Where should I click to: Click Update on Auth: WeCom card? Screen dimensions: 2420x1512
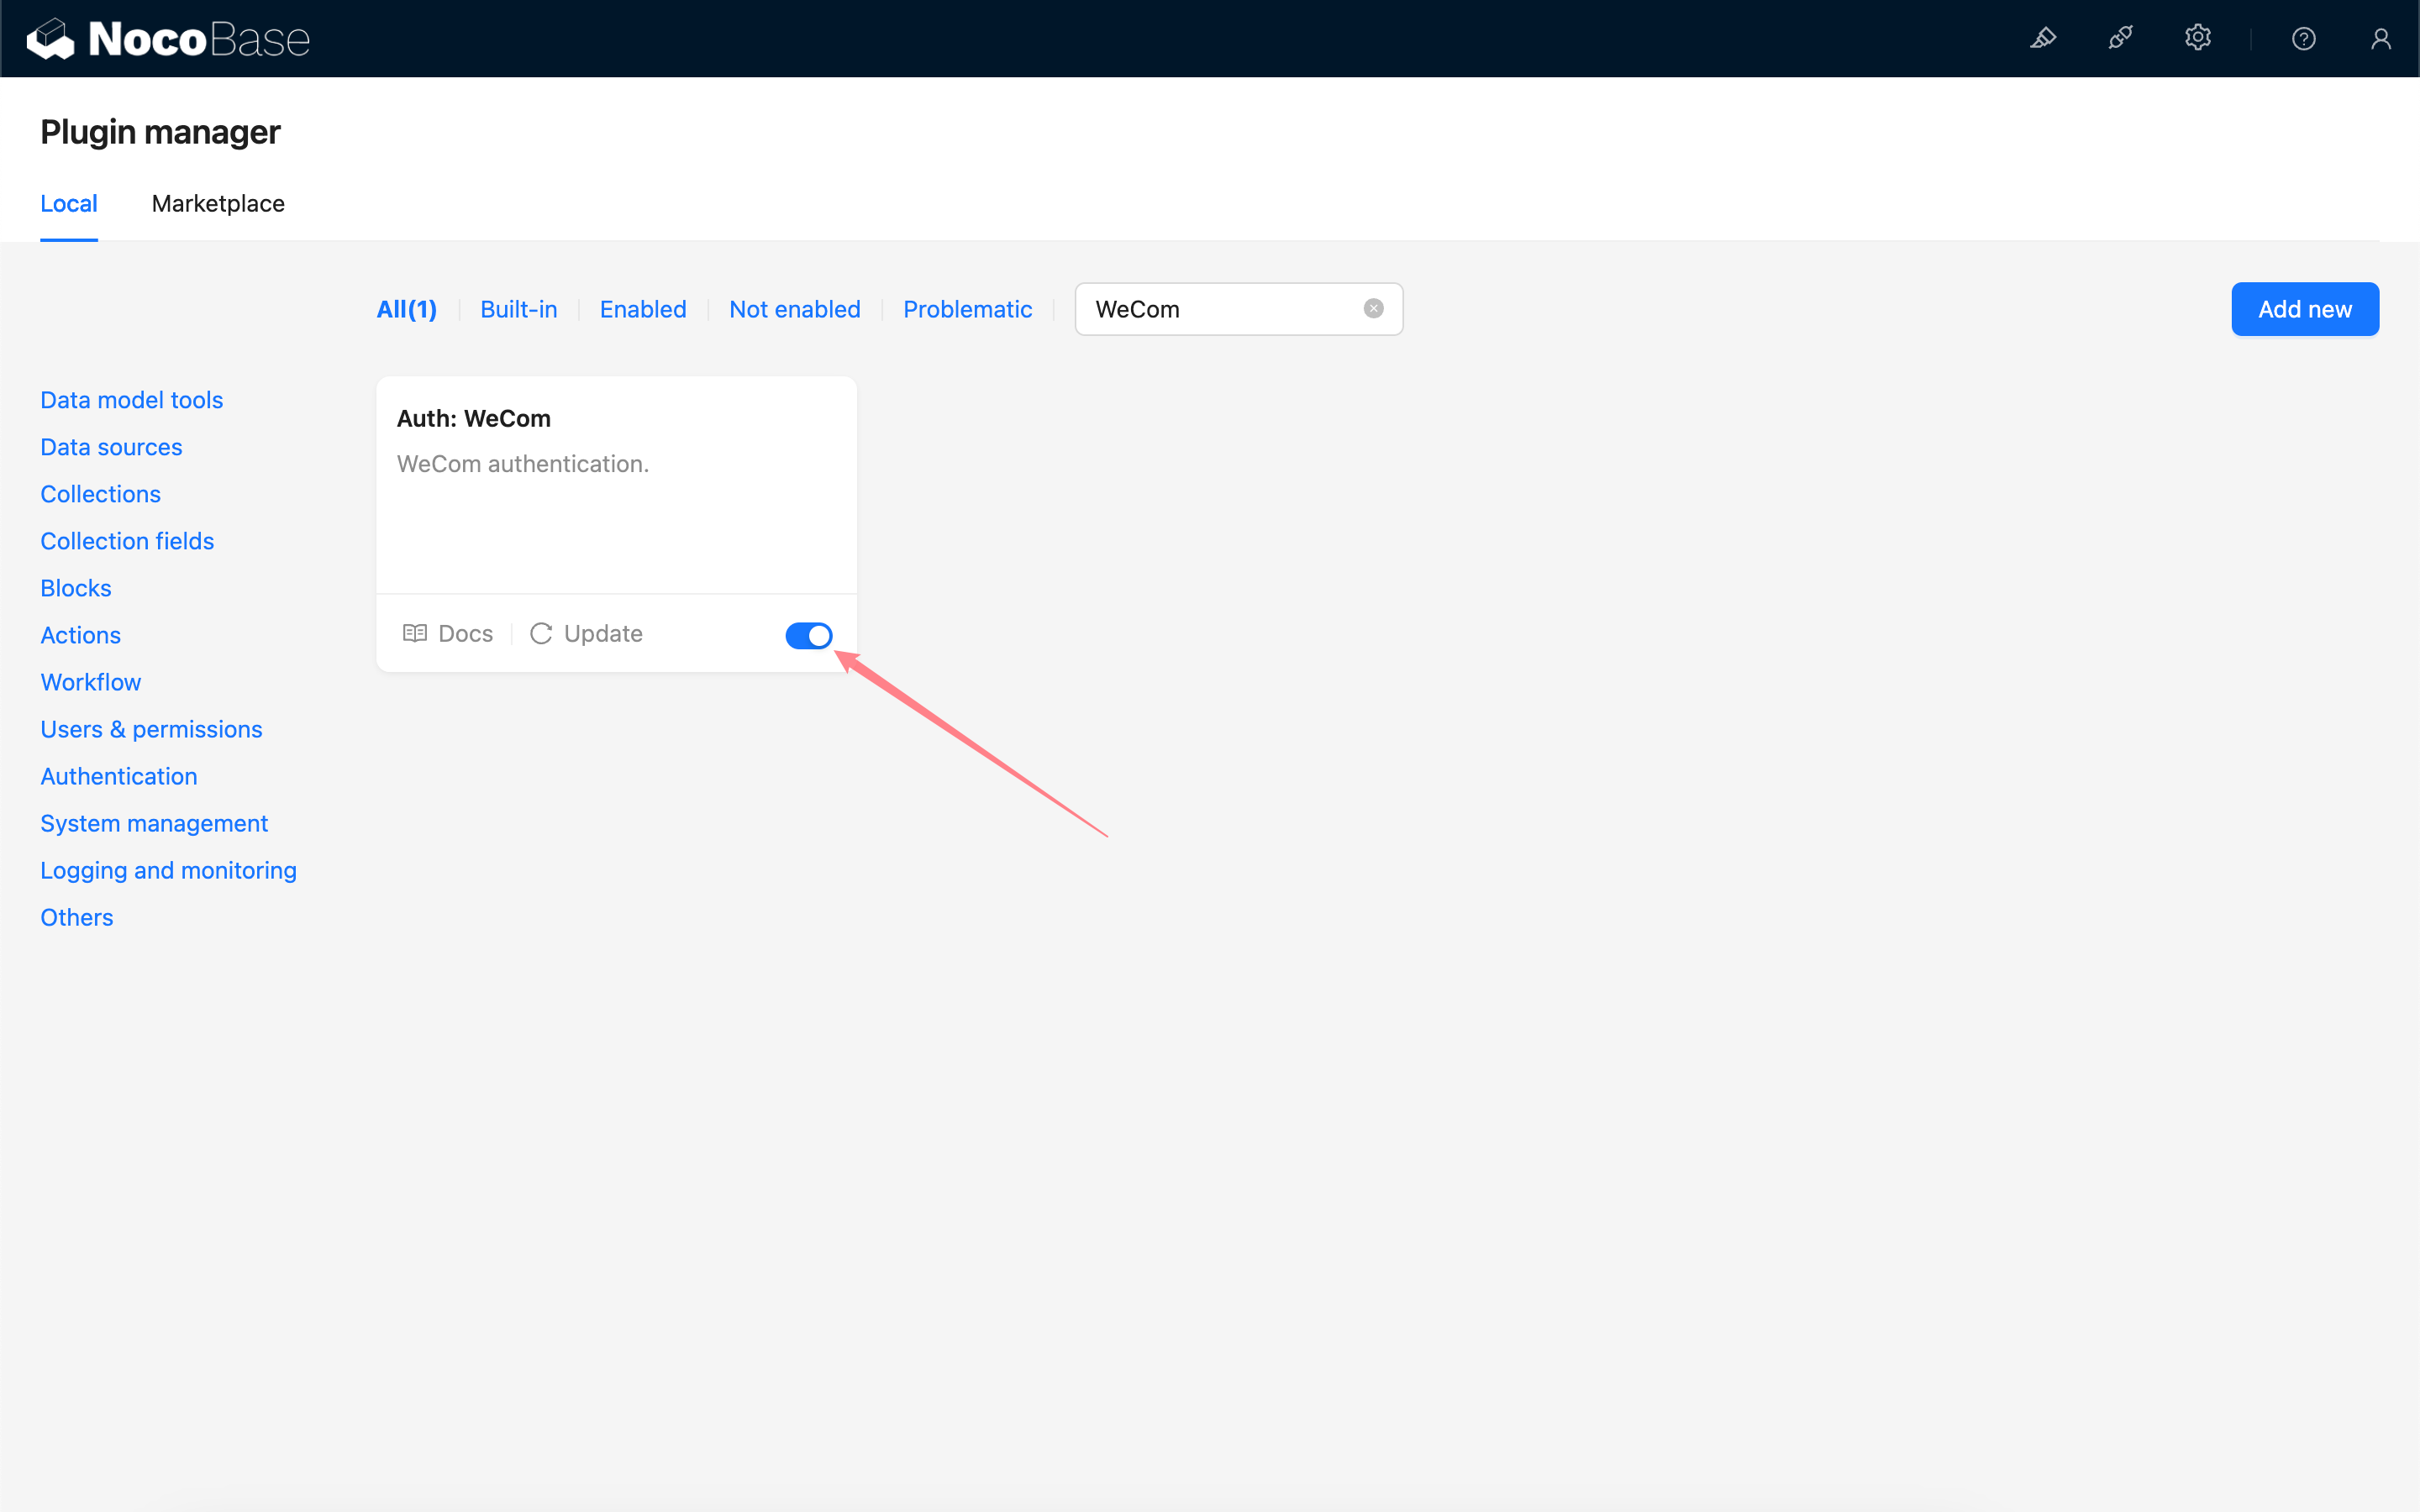[x=586, y=634]
